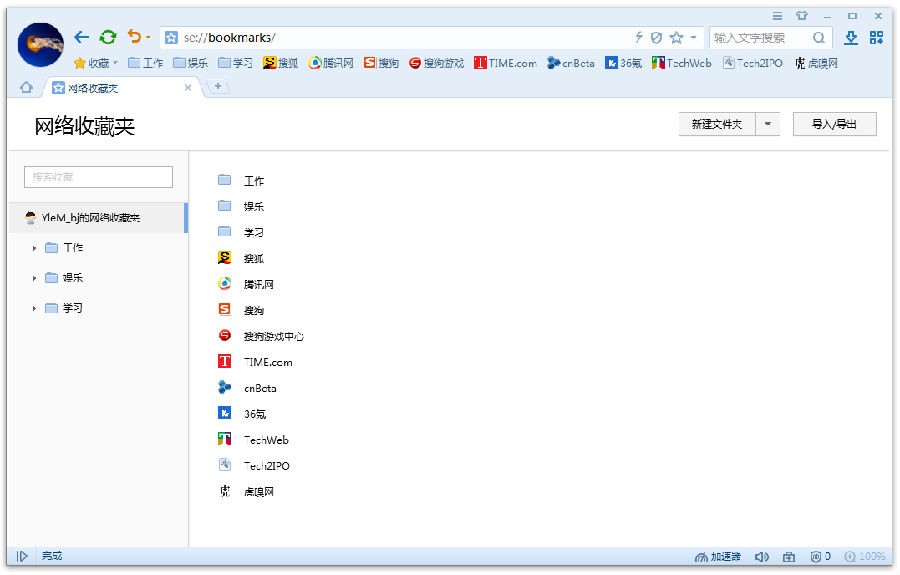The height and width of the screenshot is (575, 900).
Task: Click the 搜索收藏 search input field
Action: (98, 177)
